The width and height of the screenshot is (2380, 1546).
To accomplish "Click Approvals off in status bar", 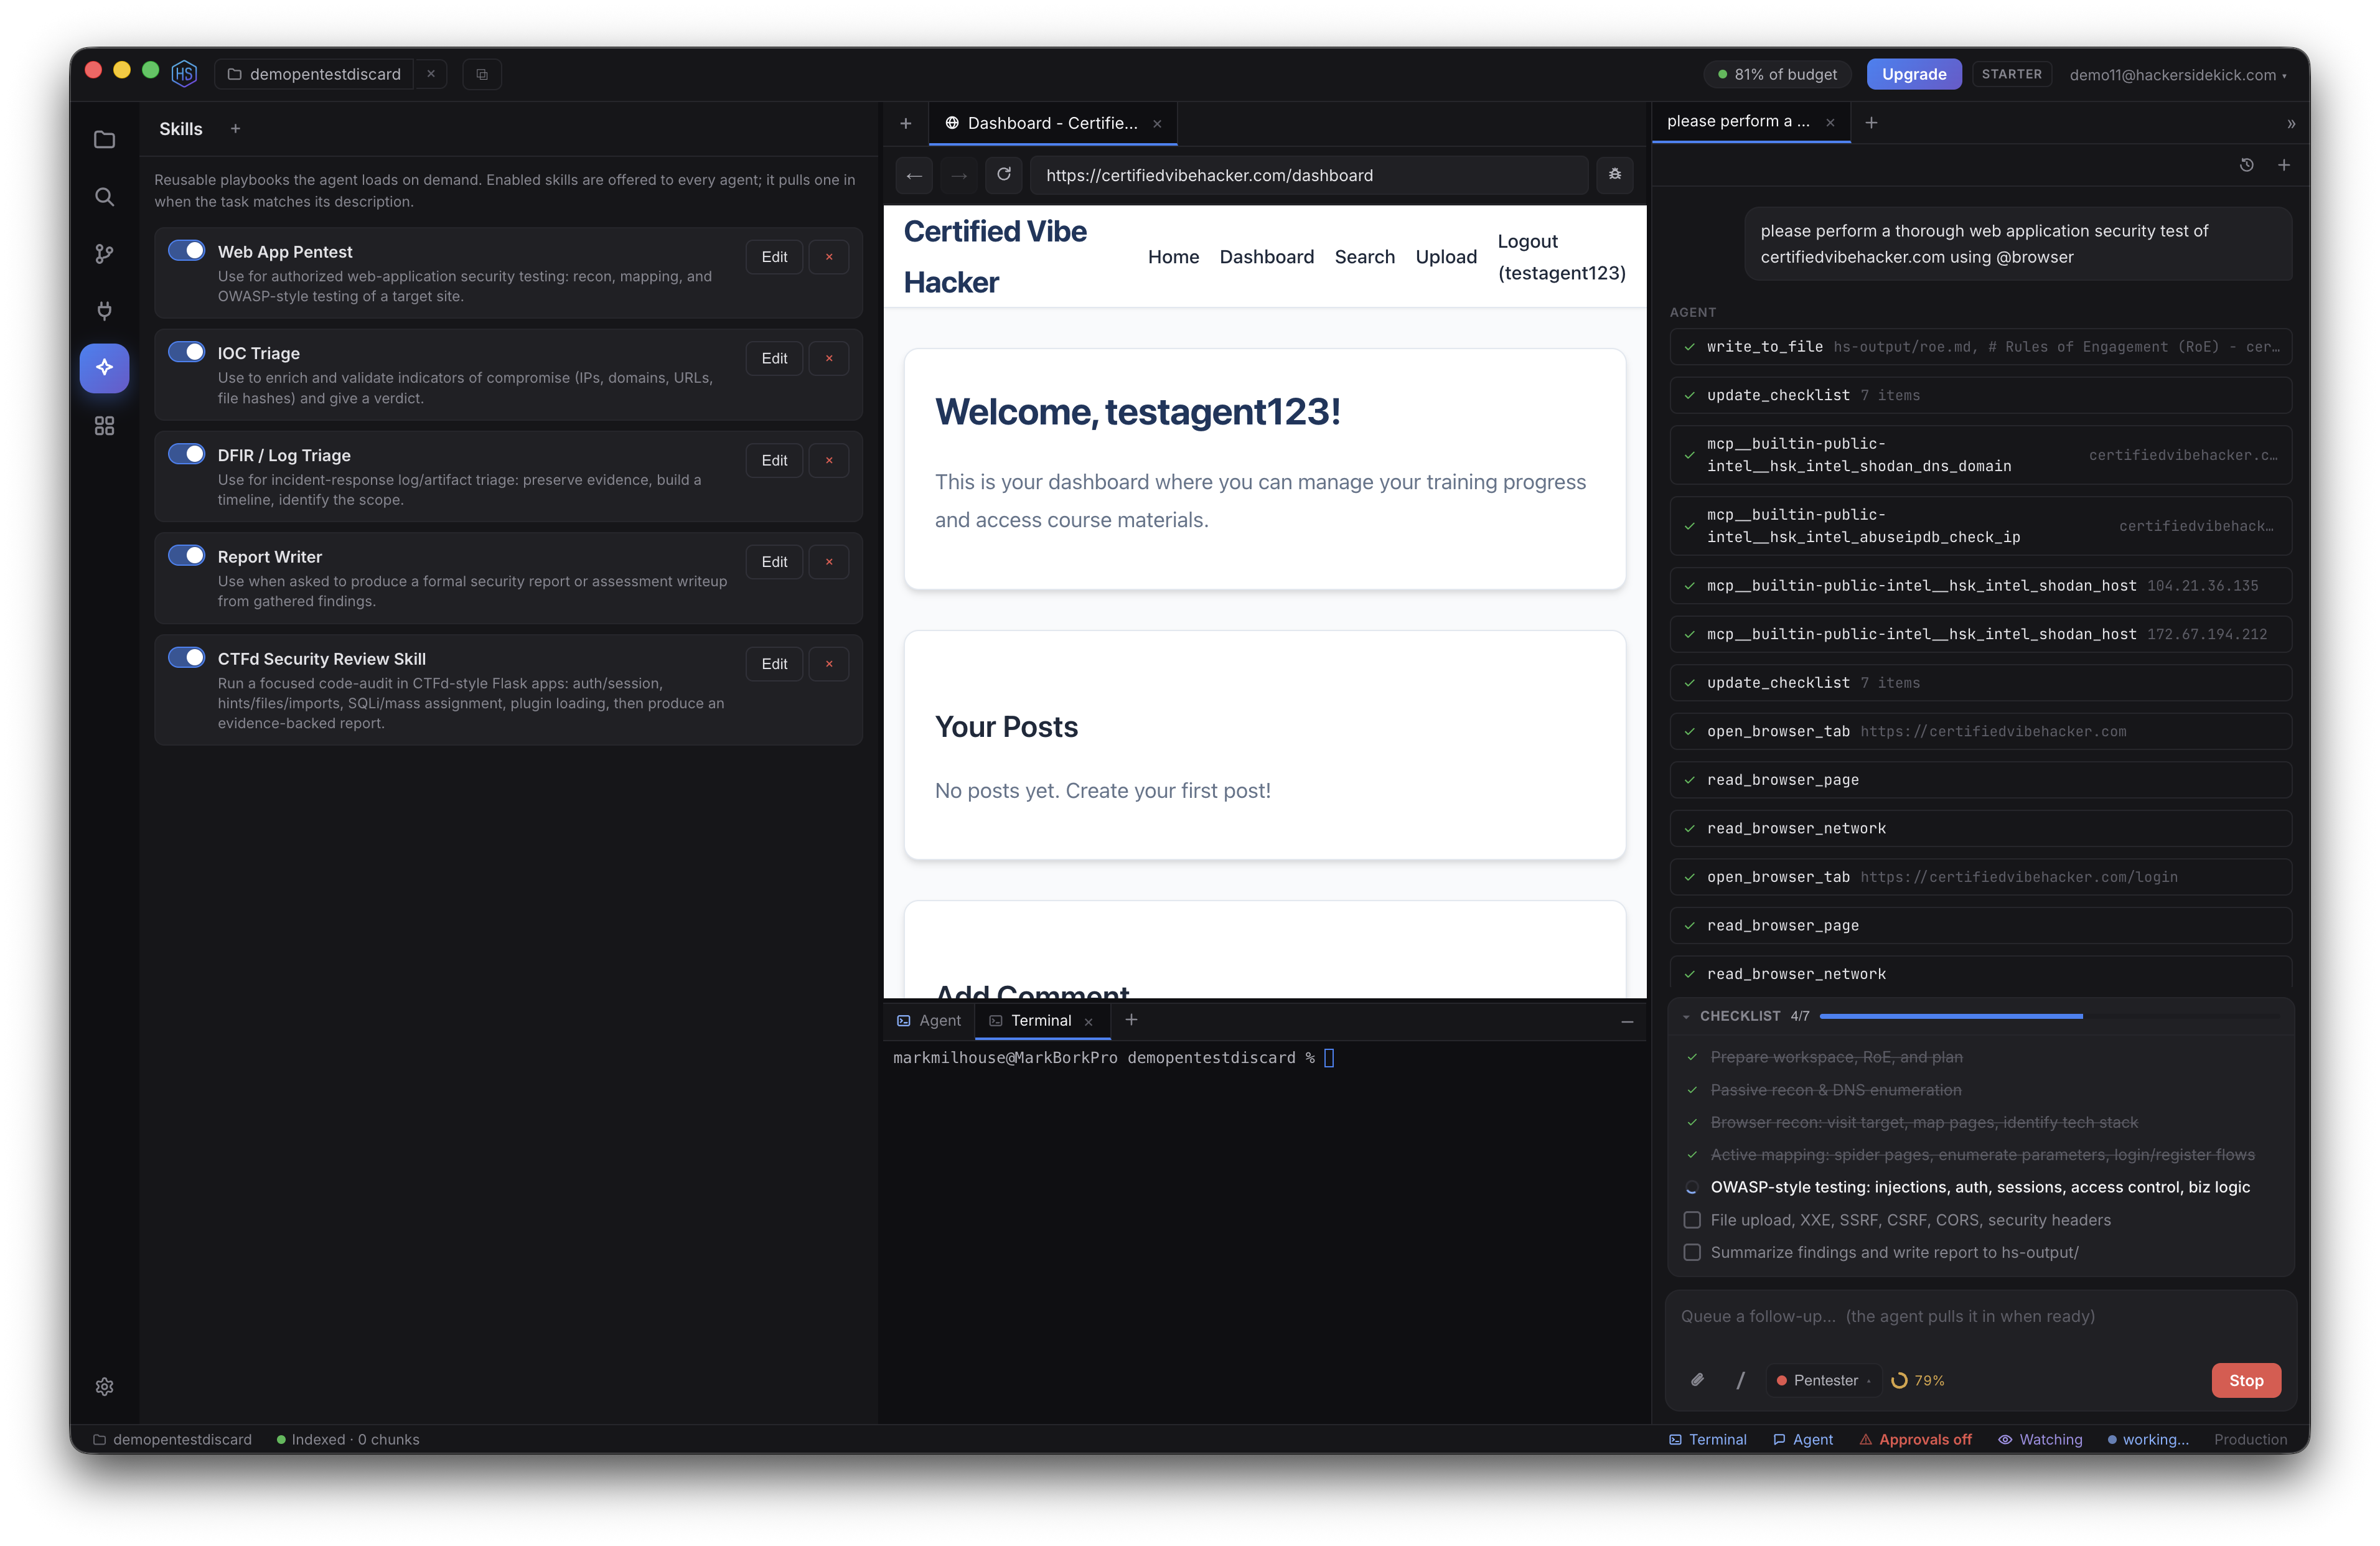I will (1915, 1439).
